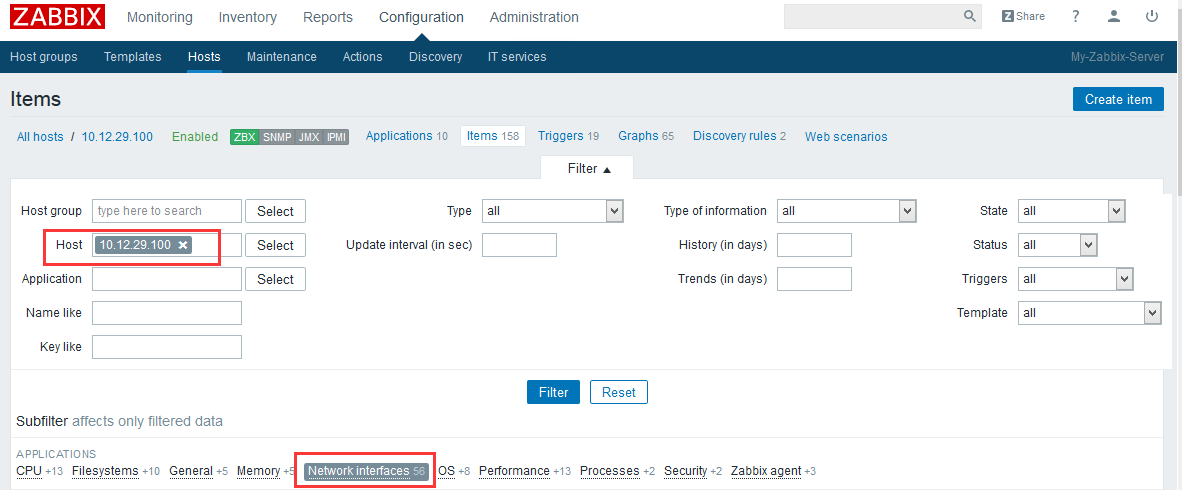Image resolution: width=1182 pixels, height=490 pixels.
Task: Open the Monitoring menu
Action: pyautogui.click(x=160, y=17)
